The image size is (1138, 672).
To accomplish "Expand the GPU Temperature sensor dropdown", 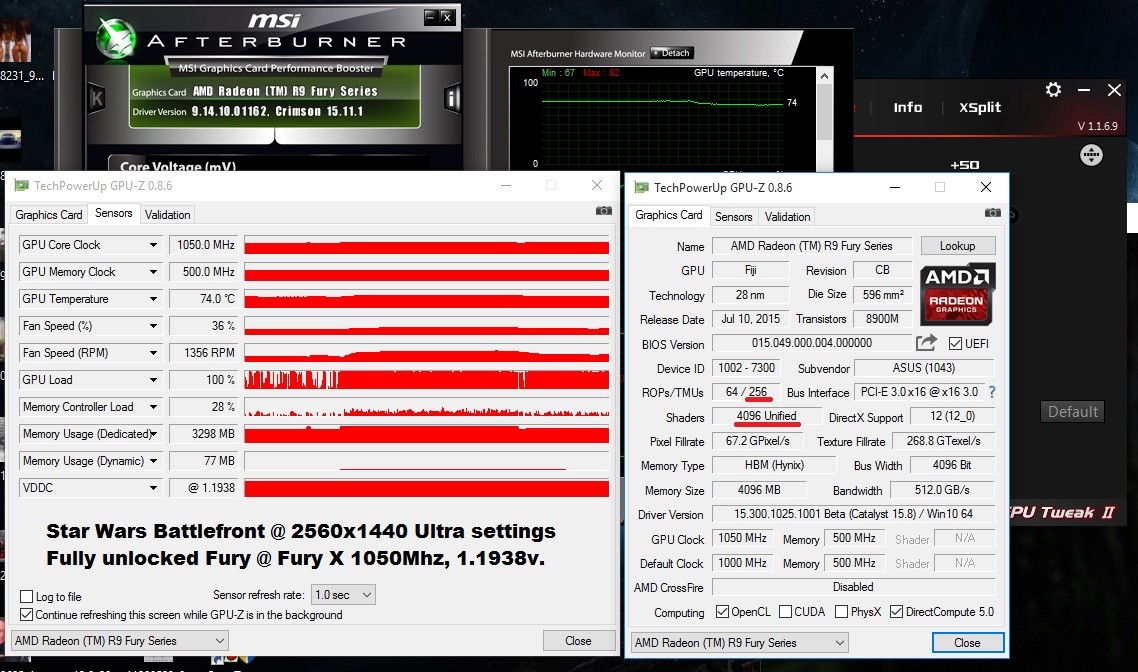I will pos(153,299).
